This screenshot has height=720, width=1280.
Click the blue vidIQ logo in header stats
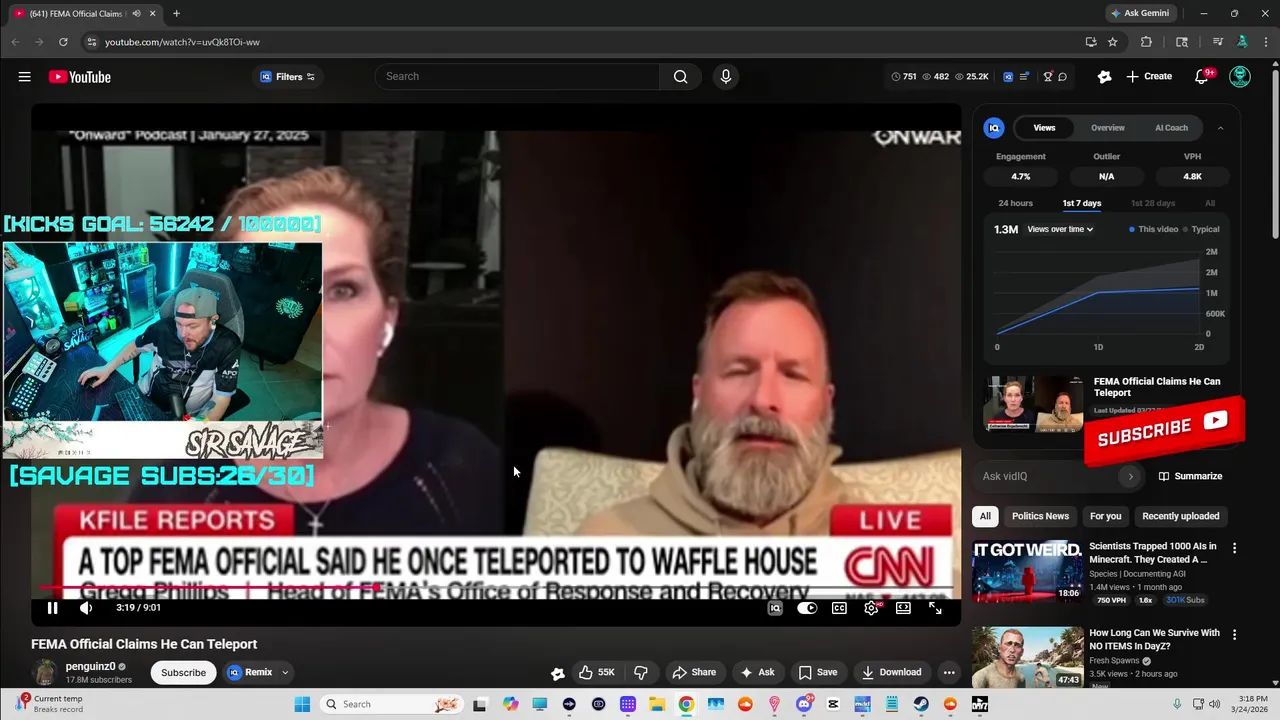pos(1008,77)
